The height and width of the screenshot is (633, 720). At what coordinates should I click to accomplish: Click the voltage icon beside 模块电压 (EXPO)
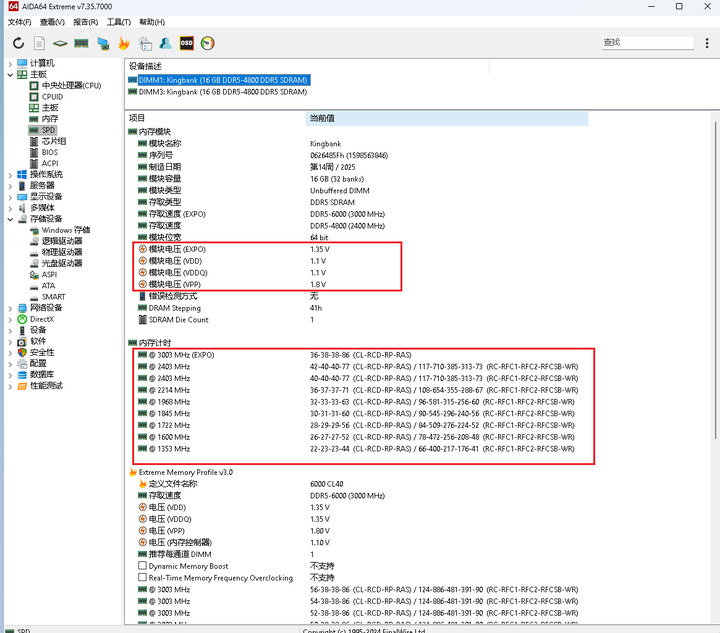[143, 249]
